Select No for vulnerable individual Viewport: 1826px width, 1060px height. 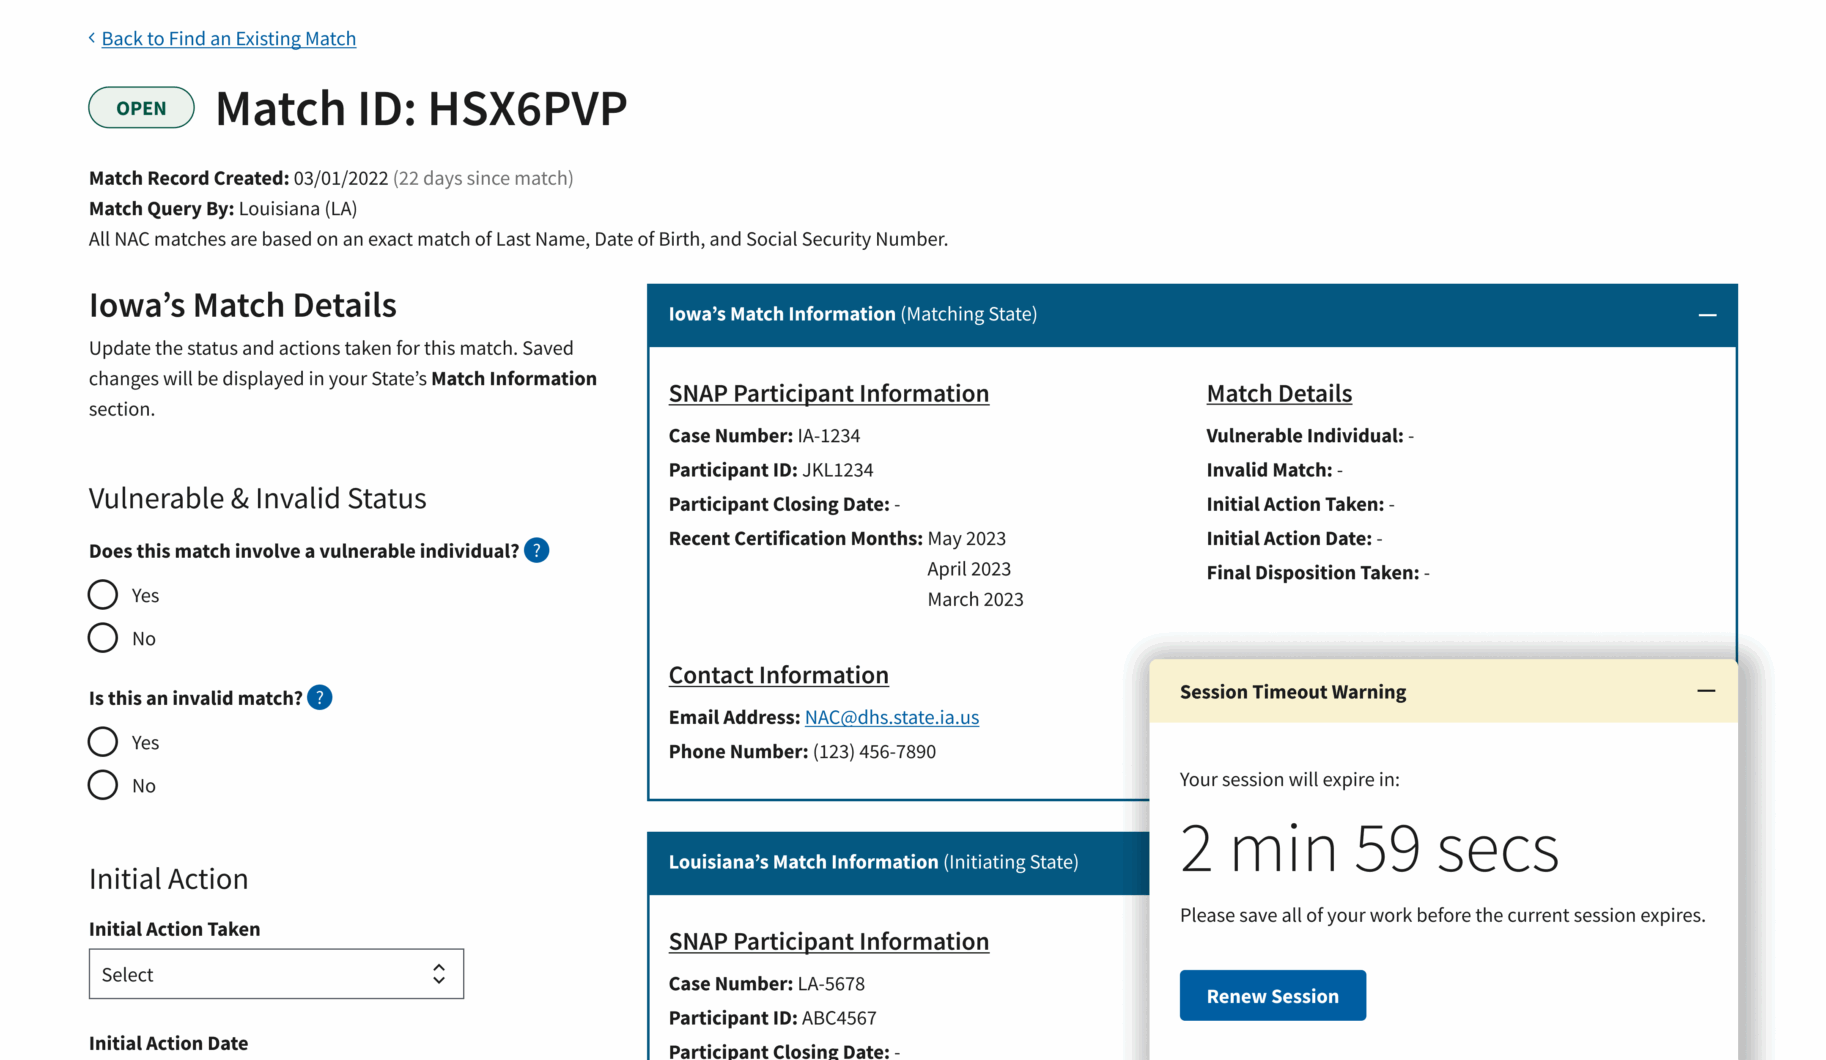pyautogui.click(x=103, y=638)
